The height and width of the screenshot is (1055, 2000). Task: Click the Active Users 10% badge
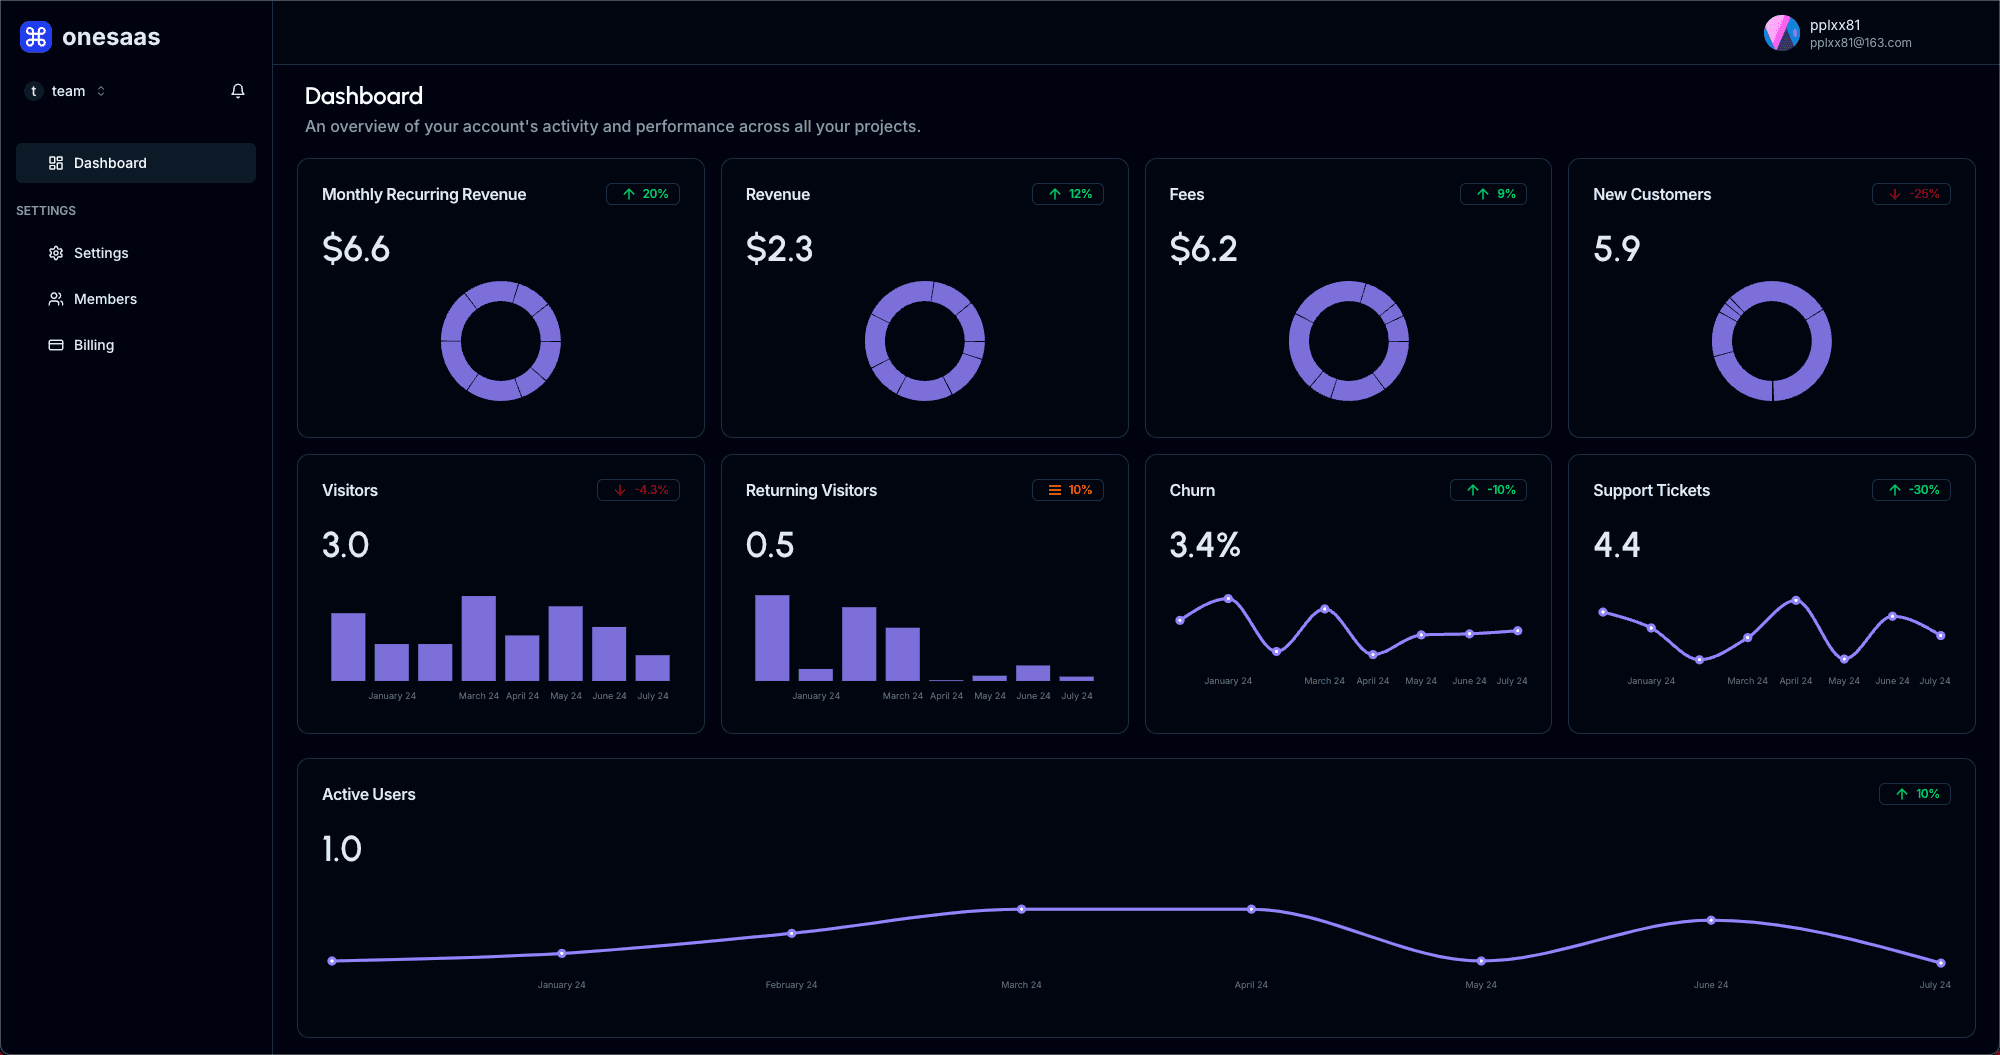(x=1915, y=794)
